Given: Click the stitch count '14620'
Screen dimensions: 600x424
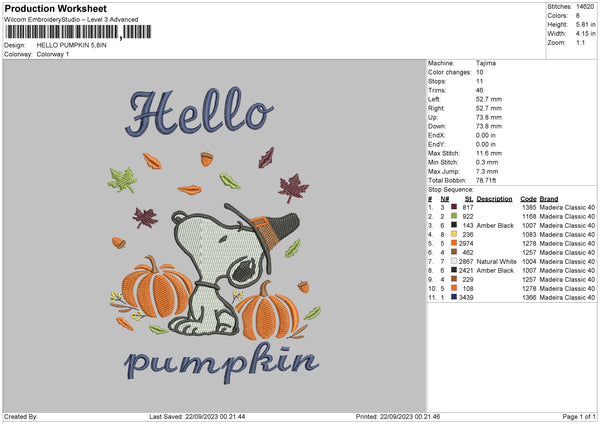Looking at the screenshot, I should (585, 7).
